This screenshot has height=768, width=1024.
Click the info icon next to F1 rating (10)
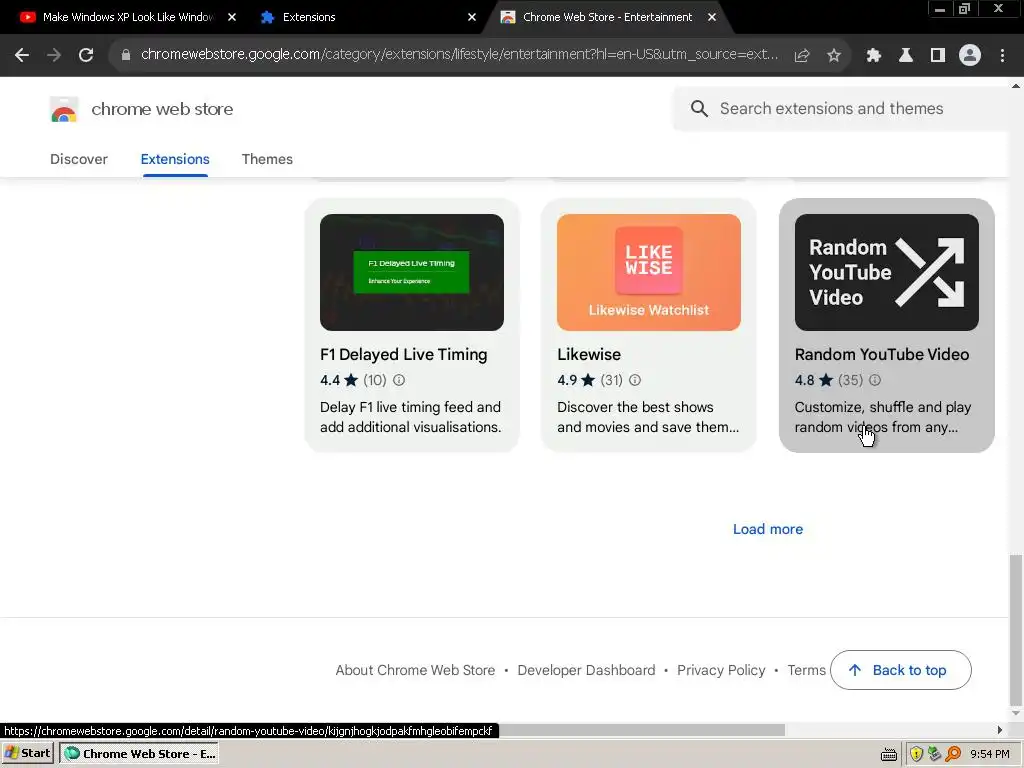399,379
